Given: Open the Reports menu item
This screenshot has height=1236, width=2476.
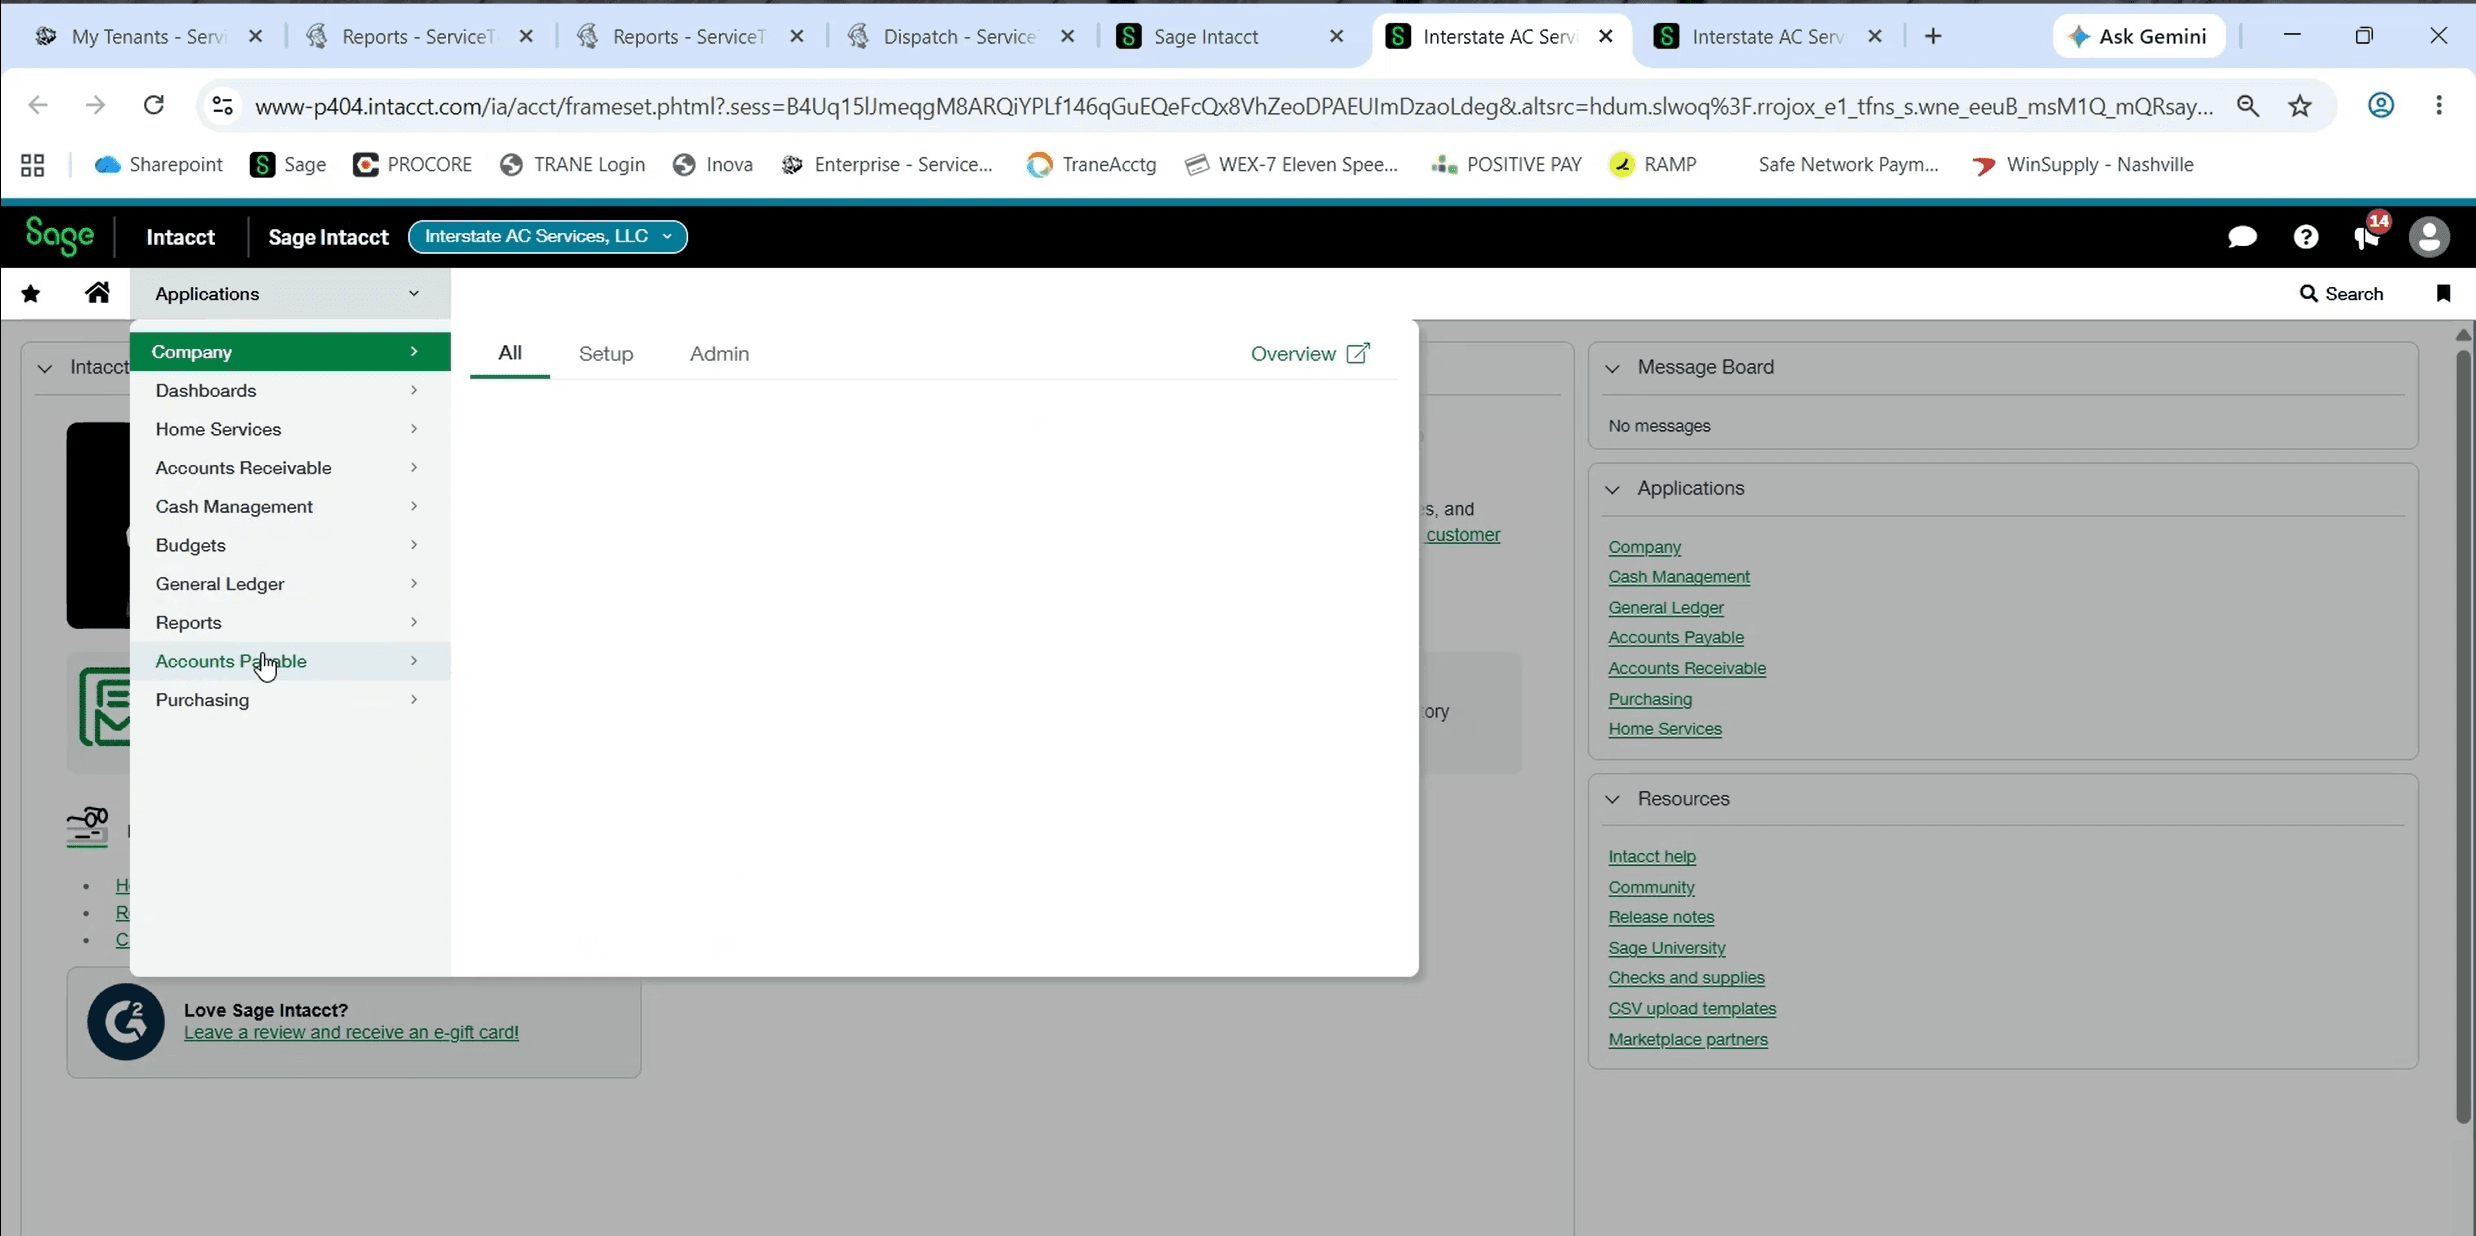Looking at the screenshot, I should point(290,622).
